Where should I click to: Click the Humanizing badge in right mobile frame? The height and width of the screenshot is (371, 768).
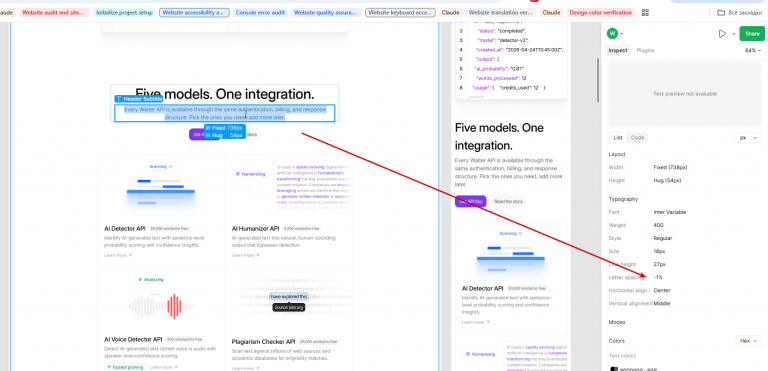tap(480, 354)
